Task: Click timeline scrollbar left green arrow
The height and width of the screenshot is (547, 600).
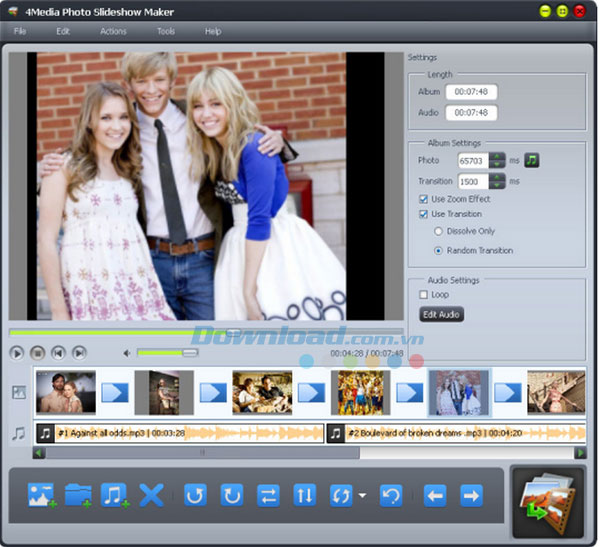Action: click(39, 453)
